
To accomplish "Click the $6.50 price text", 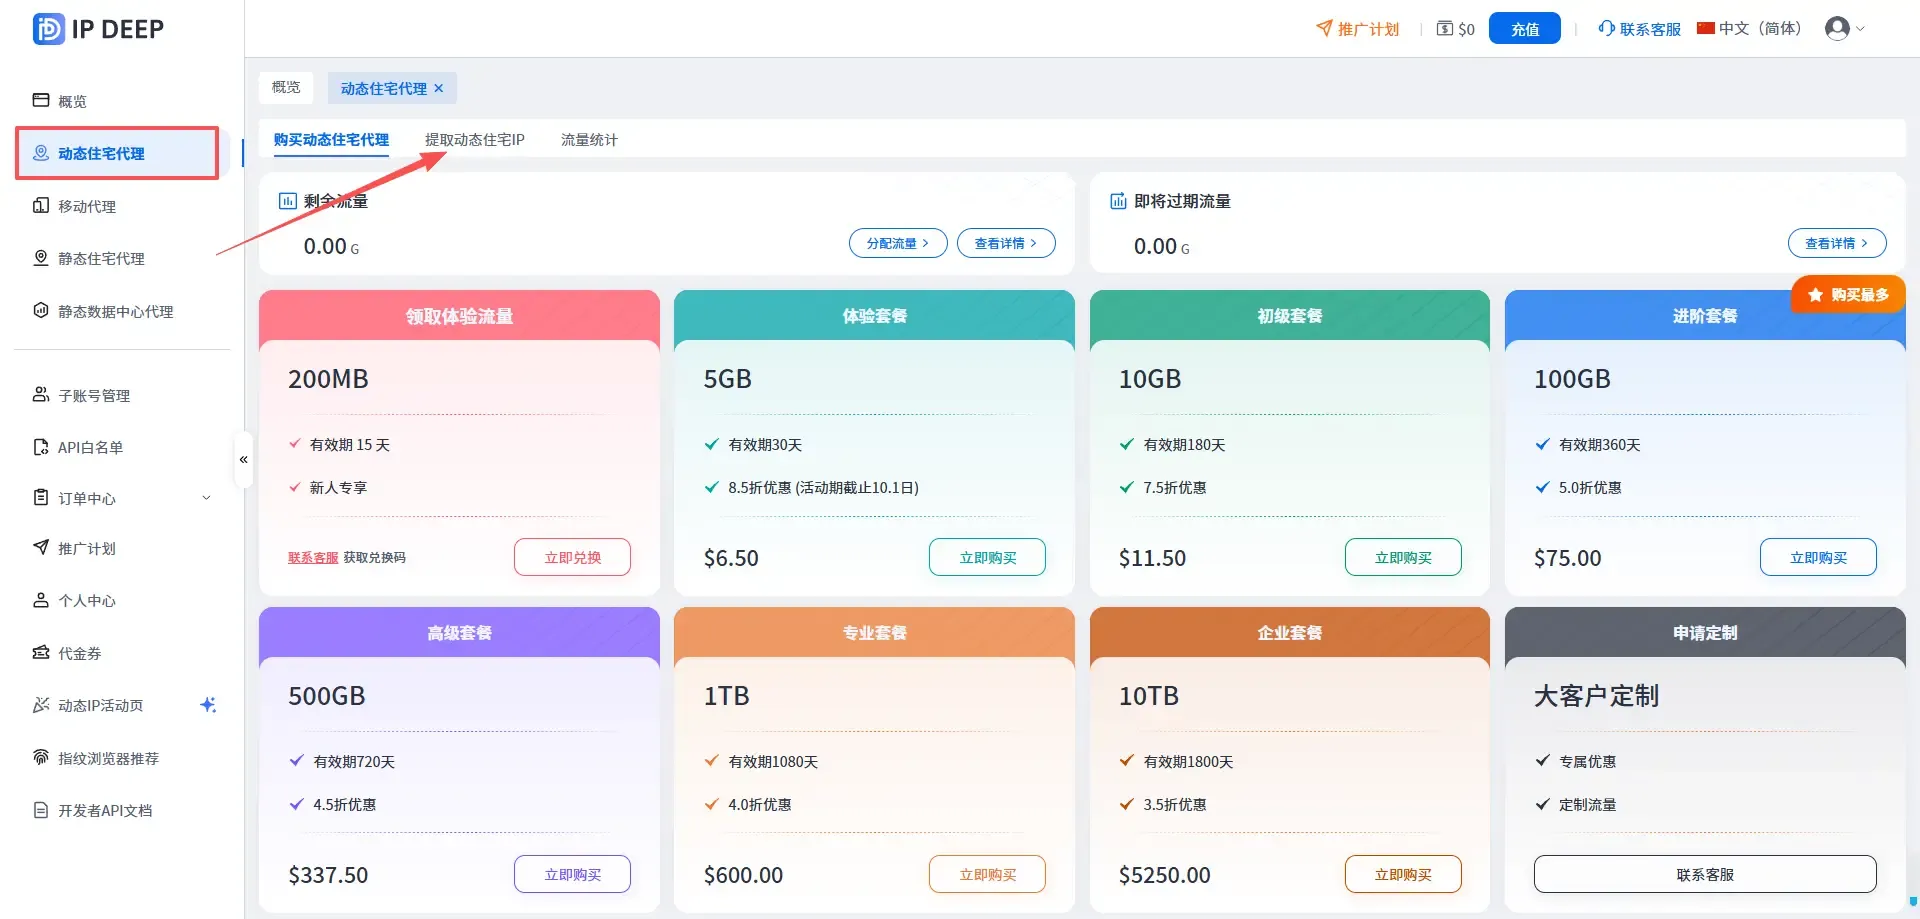I will (731, 558).
